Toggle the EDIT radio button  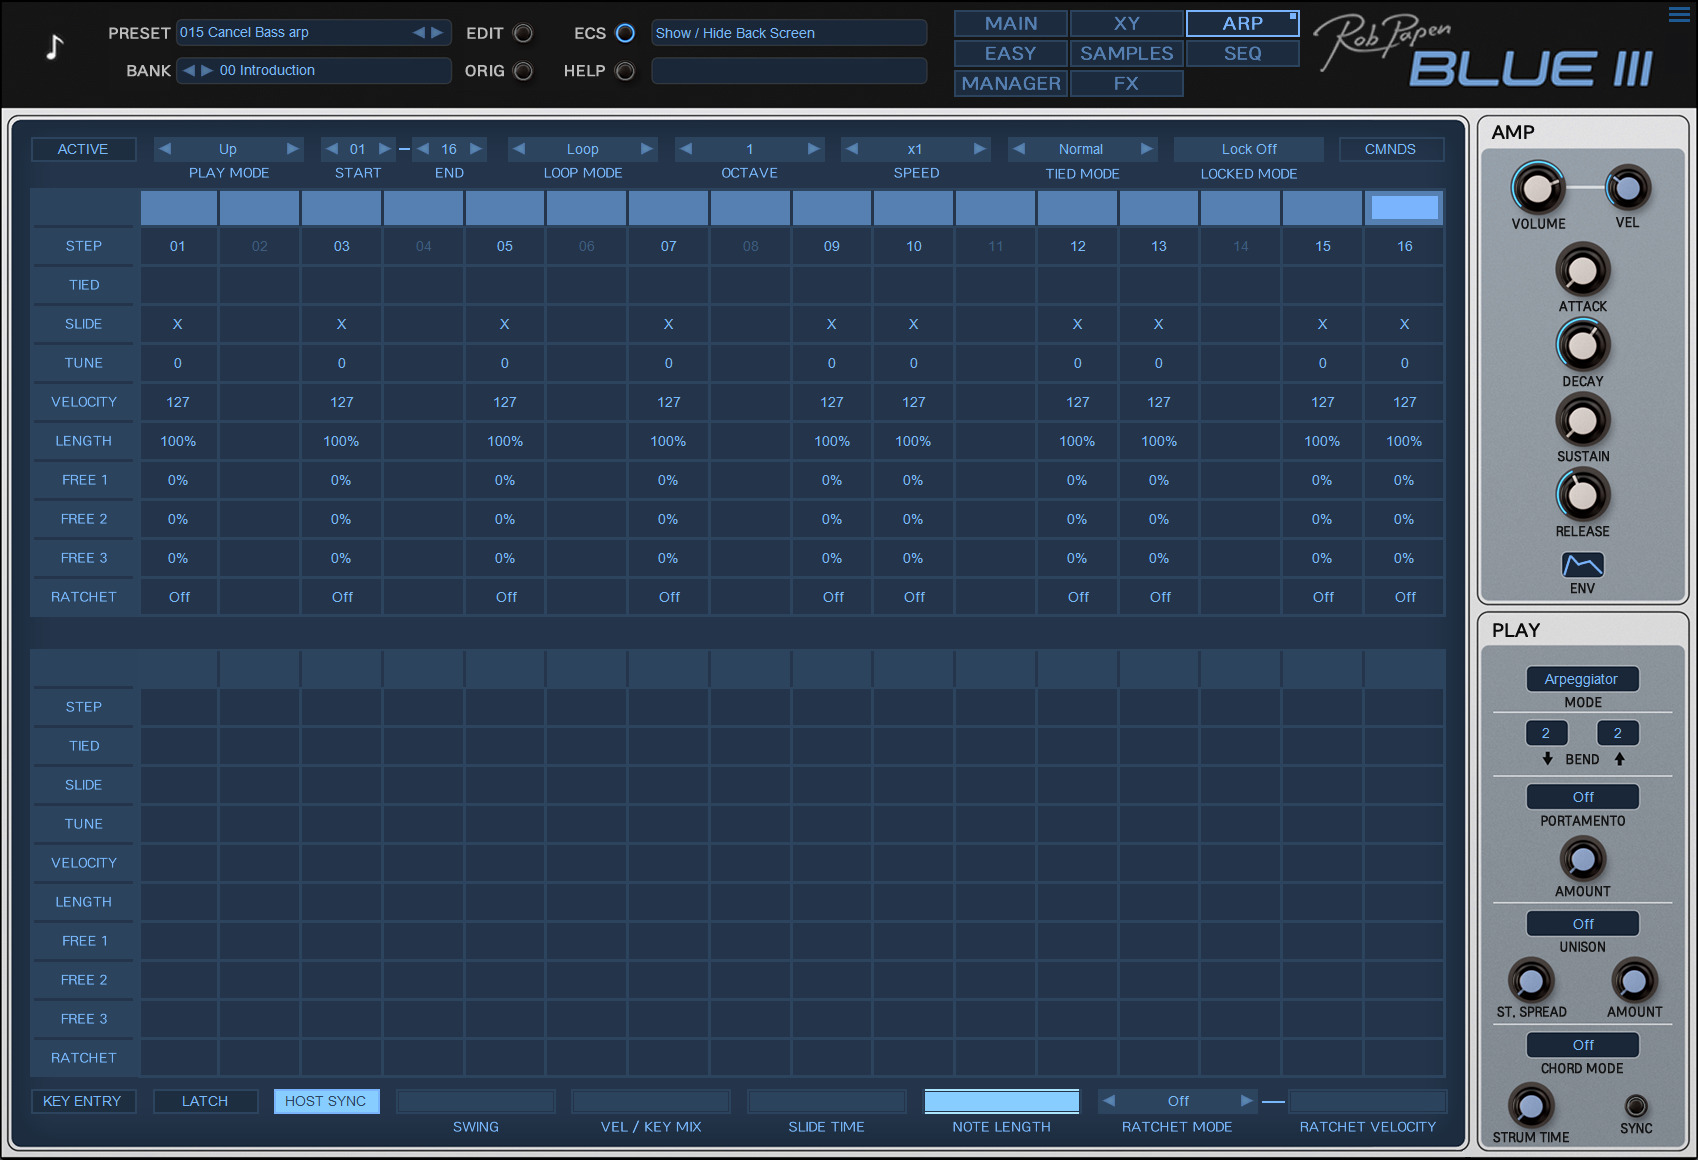(x=523, y=33)
